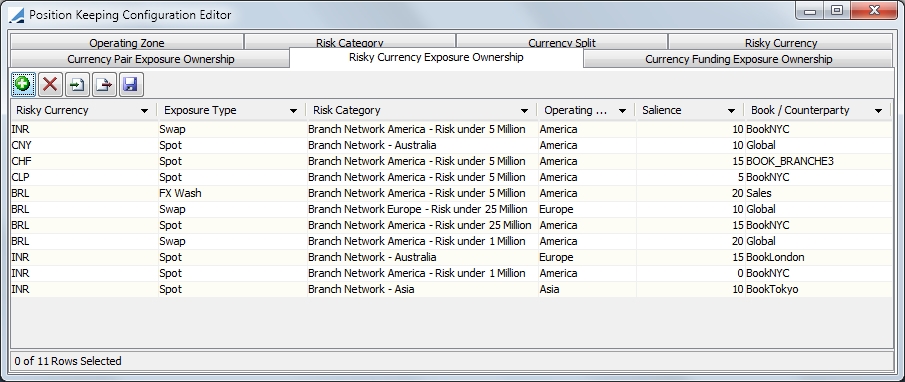Click the 0 of 11 Rows Selected status

(x=68, y=361)
